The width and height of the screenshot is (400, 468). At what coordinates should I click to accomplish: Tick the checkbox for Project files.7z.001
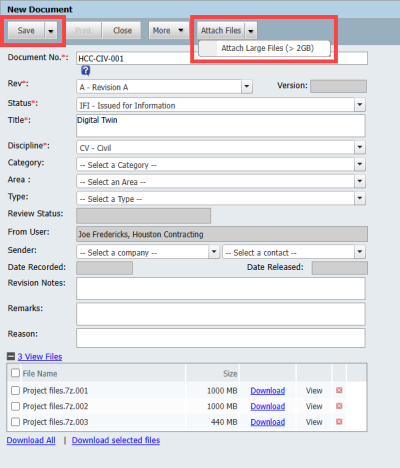click(x=15, y=390)
